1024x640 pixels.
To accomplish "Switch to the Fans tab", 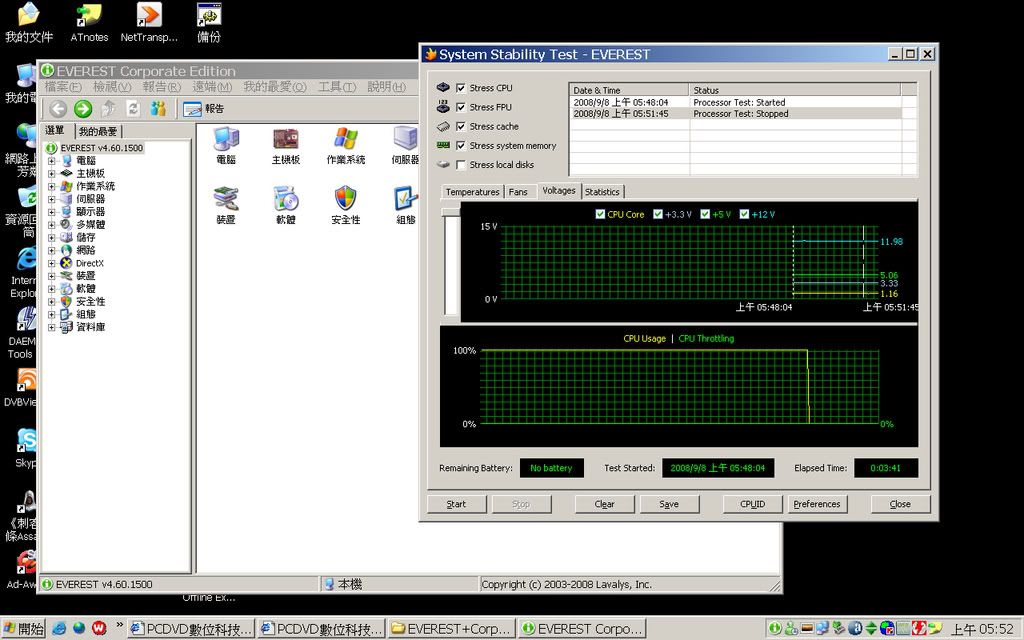I will coord(518,191).
